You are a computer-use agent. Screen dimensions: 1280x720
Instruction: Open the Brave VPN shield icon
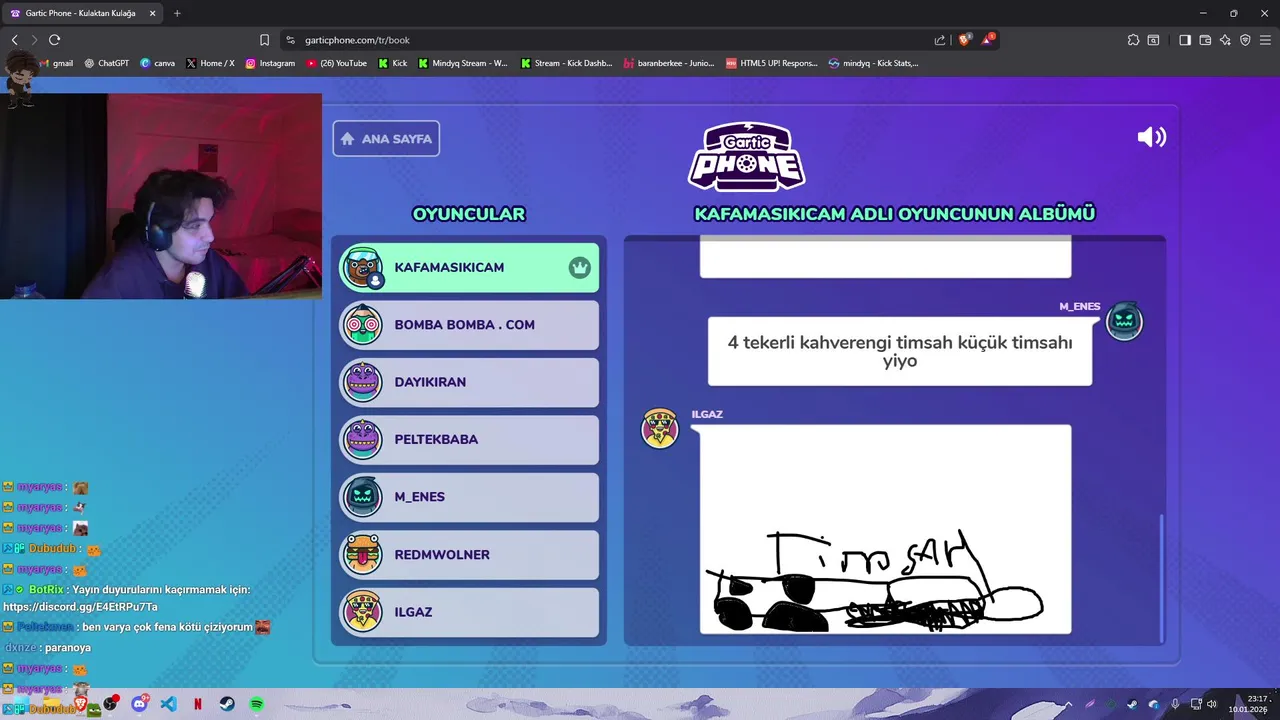coord(1245,40)
